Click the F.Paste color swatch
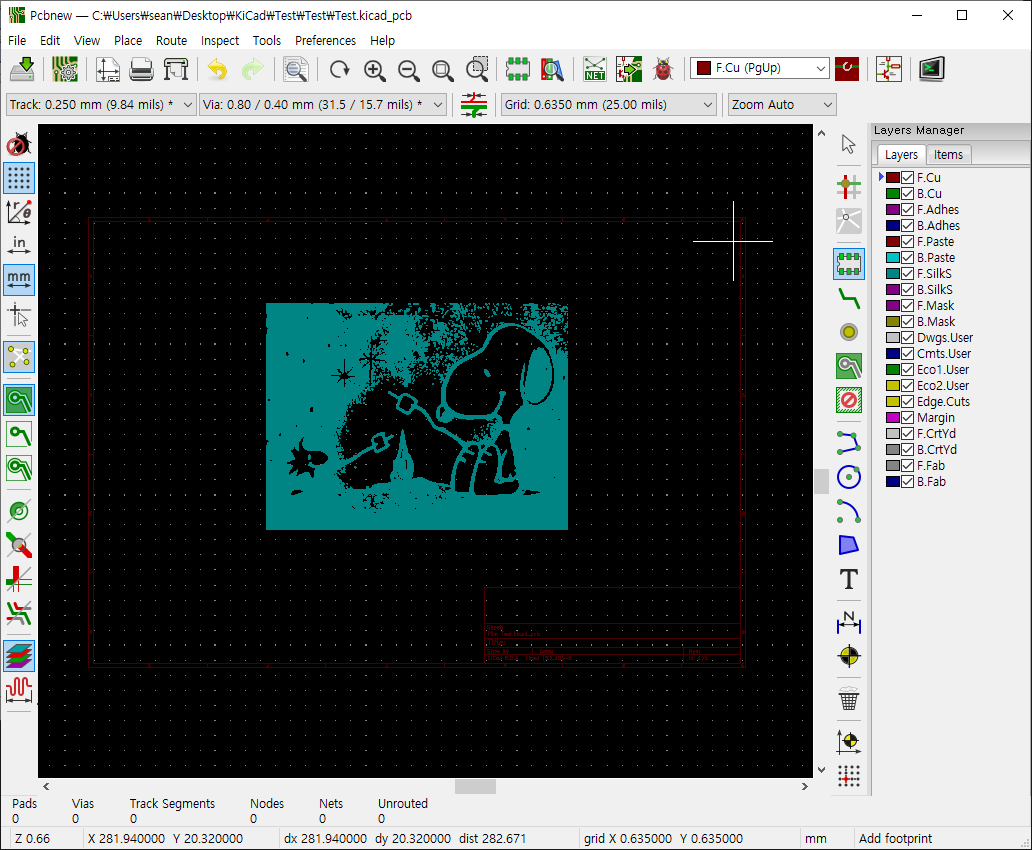 892,242
